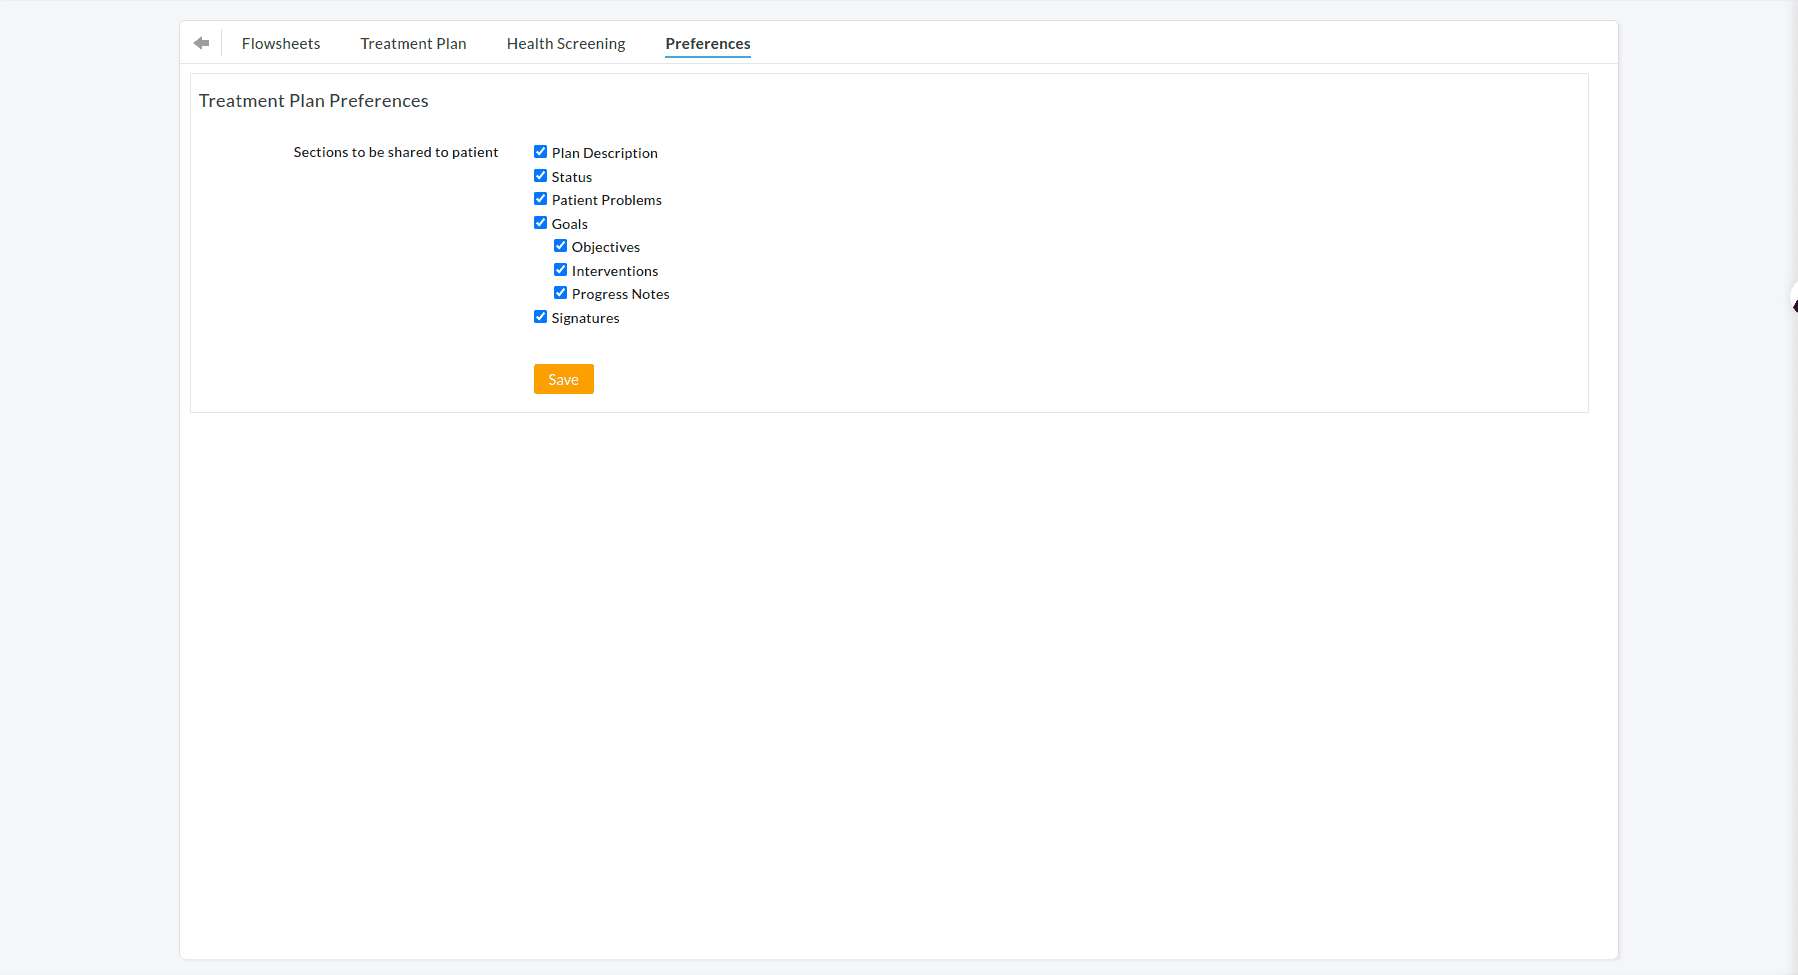Uncheck the Goals checkbox
This screenshot has width=1798, height=975.
click(540, 223)
